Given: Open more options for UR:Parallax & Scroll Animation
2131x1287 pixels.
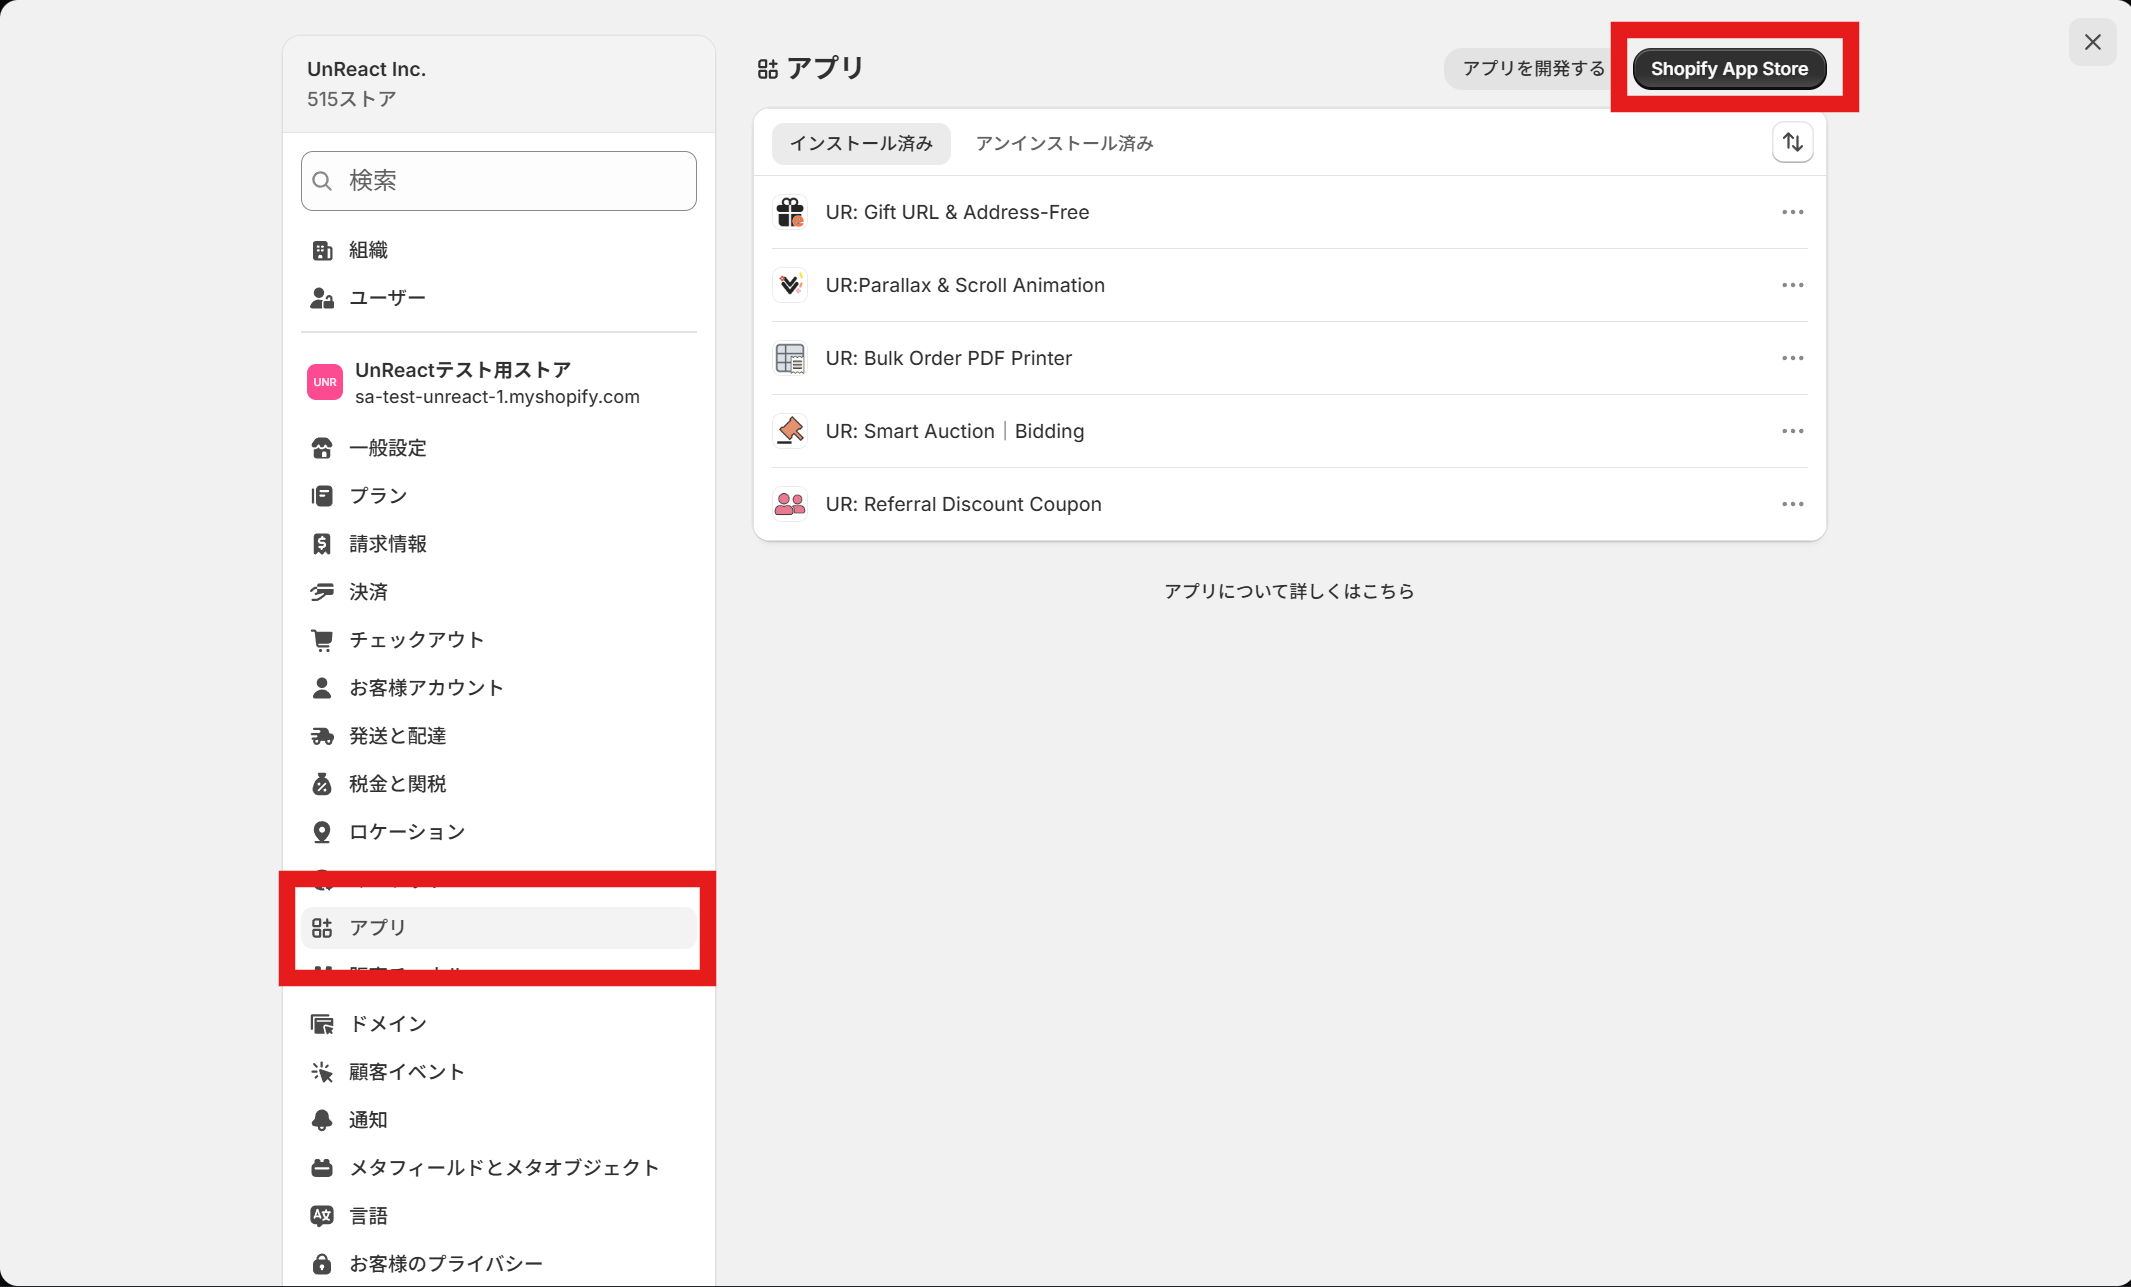Looking at the screenshot, I should coord(1792,285).
